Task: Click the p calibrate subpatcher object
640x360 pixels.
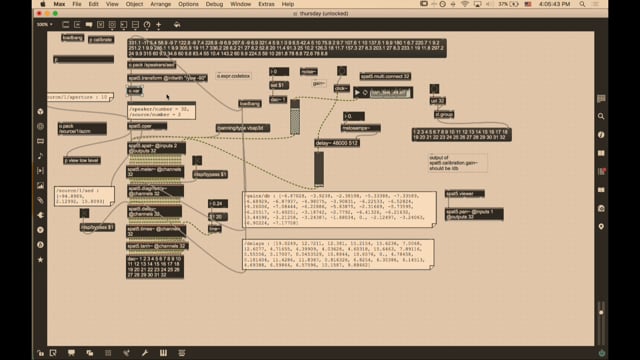Action: pos(101,40)
